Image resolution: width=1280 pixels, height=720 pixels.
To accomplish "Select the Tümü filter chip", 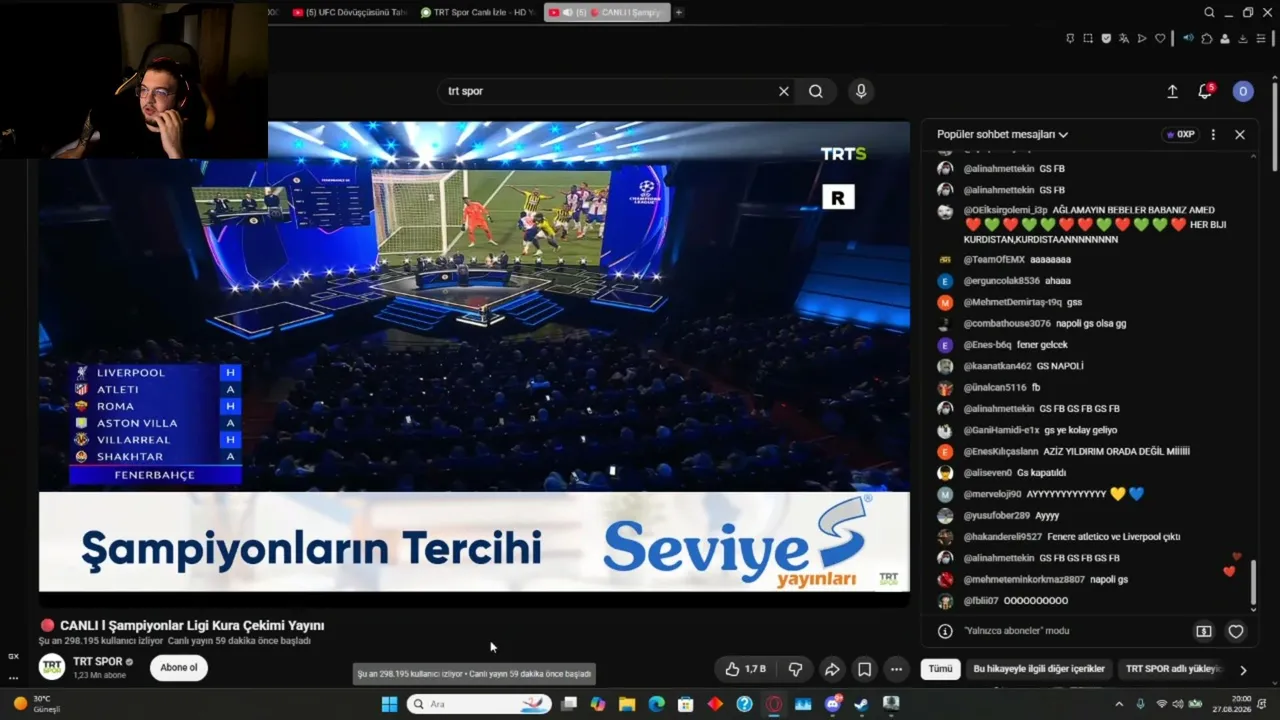I will click(x=941, y=669).
